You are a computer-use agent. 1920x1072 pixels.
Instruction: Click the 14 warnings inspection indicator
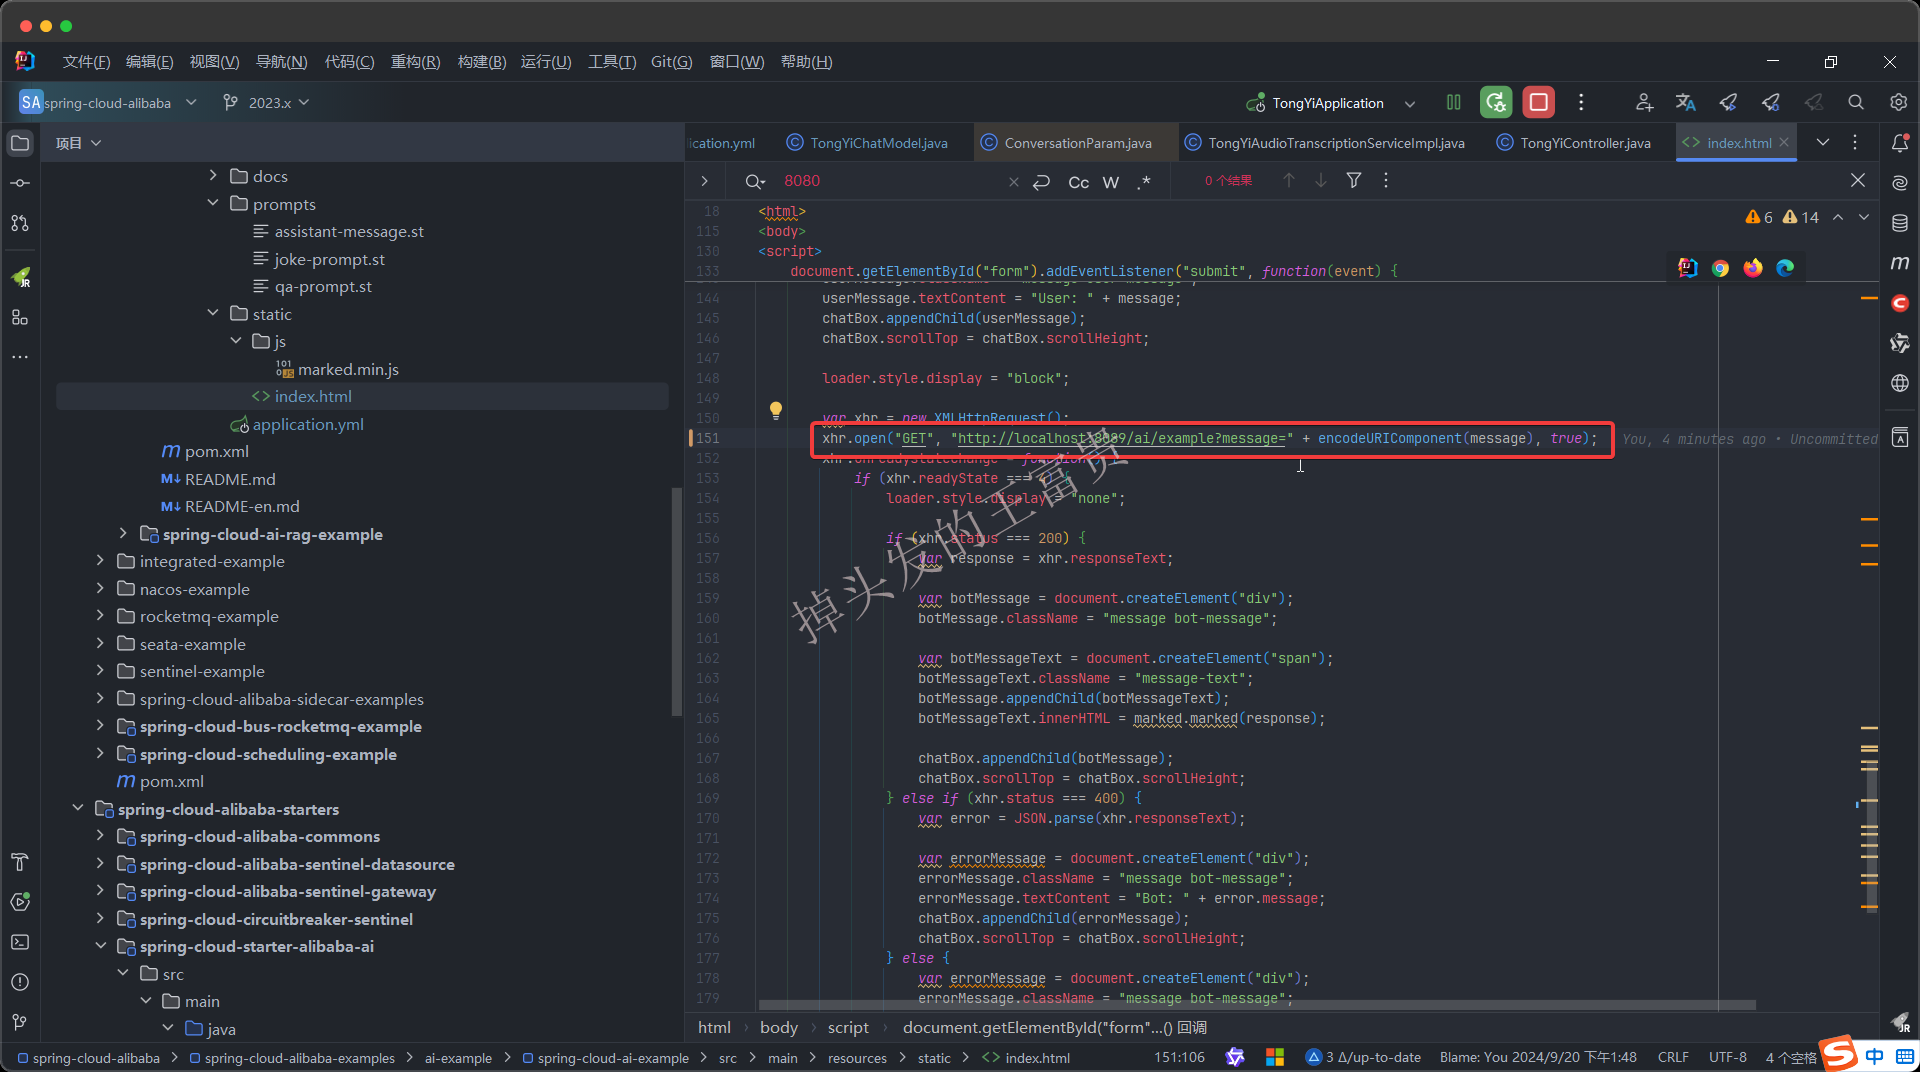(x=1802, y=217)
